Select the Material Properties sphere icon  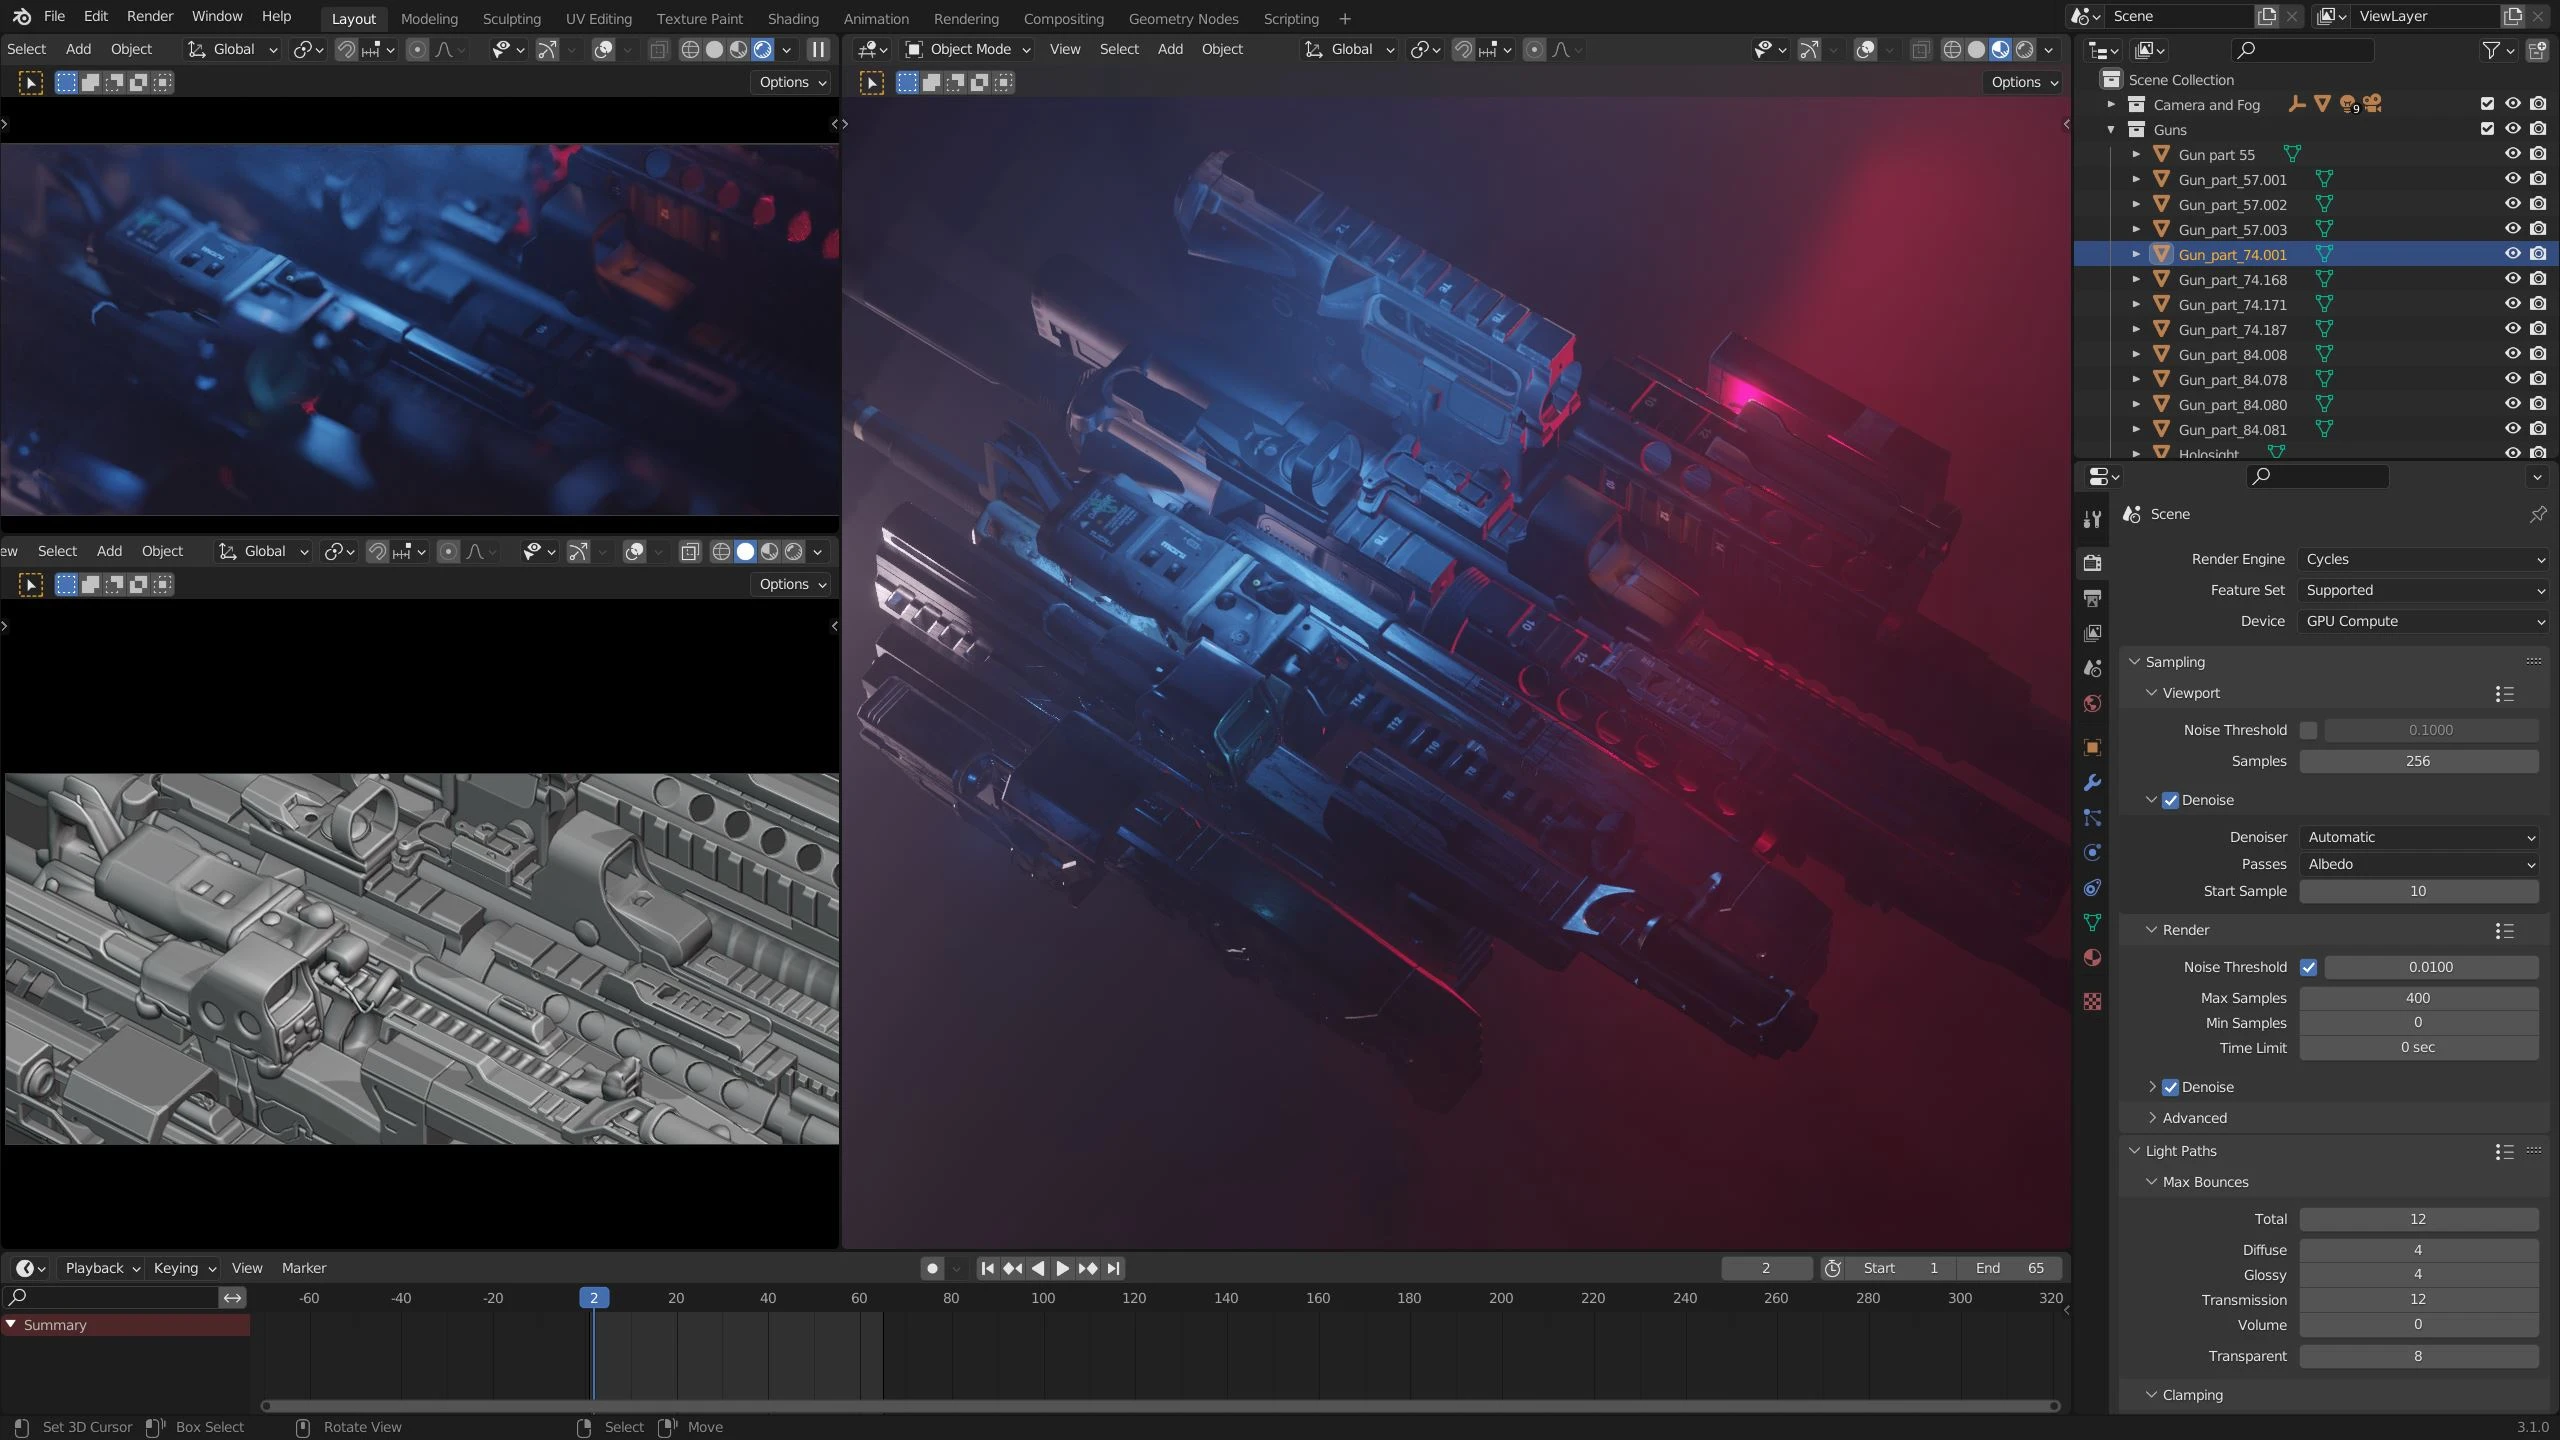(2092, 957)
